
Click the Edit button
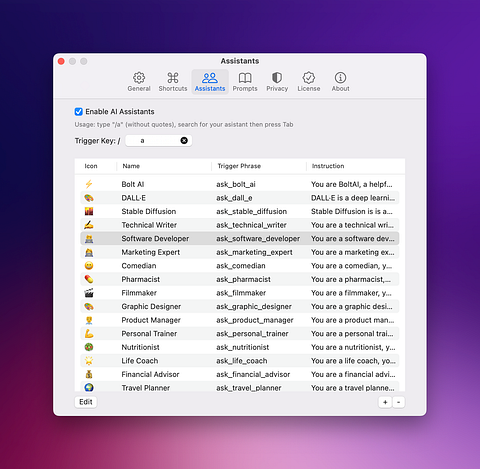(86, 402)
